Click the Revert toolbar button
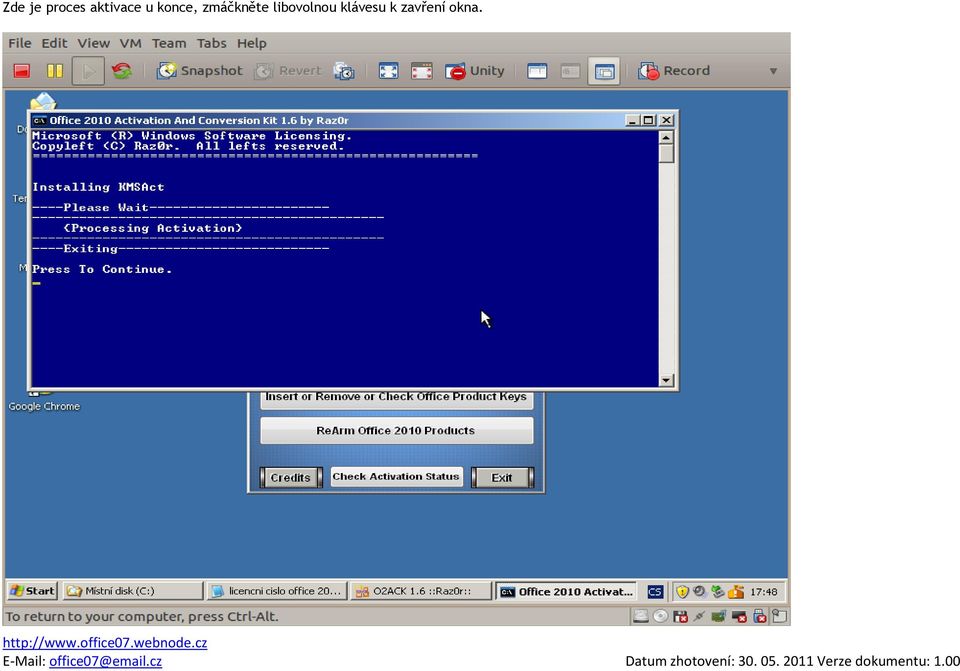 (288, 71)
